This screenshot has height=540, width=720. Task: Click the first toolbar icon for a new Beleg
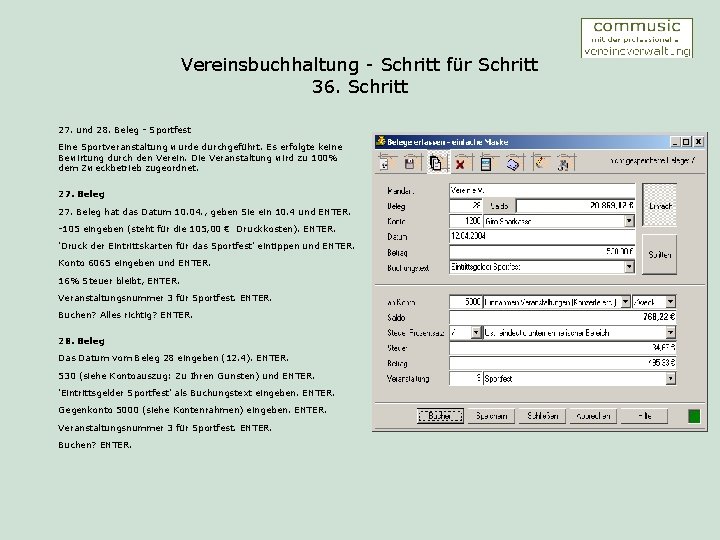[385, 163]
